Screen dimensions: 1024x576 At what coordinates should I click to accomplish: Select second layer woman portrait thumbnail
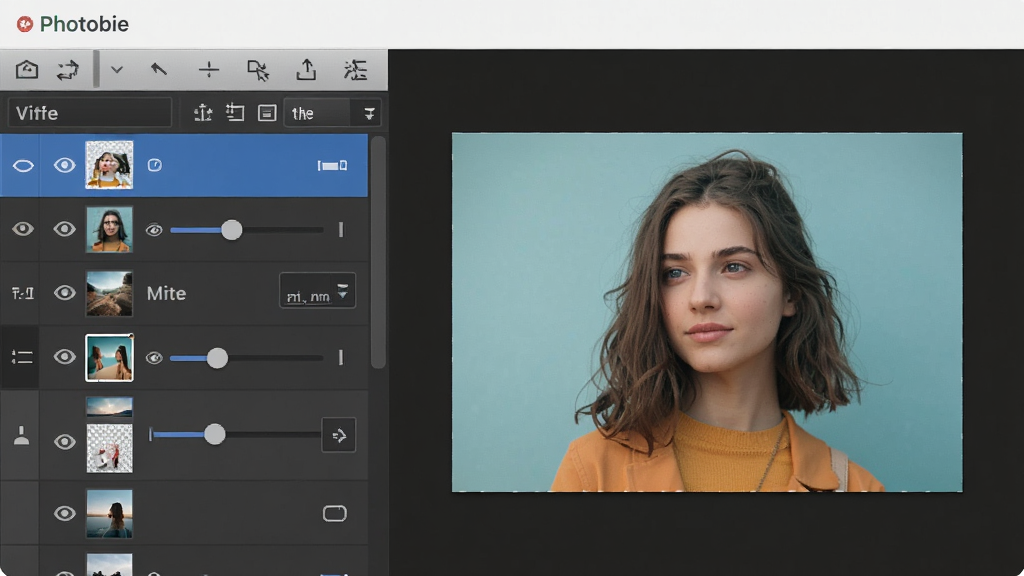109,229
